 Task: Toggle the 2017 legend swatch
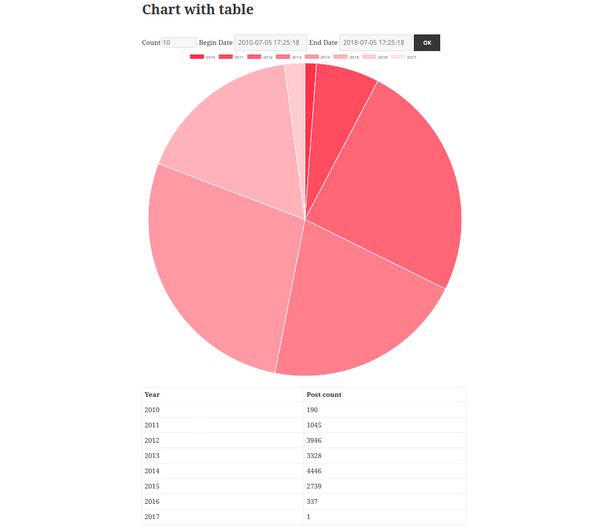tap(398, 57)
